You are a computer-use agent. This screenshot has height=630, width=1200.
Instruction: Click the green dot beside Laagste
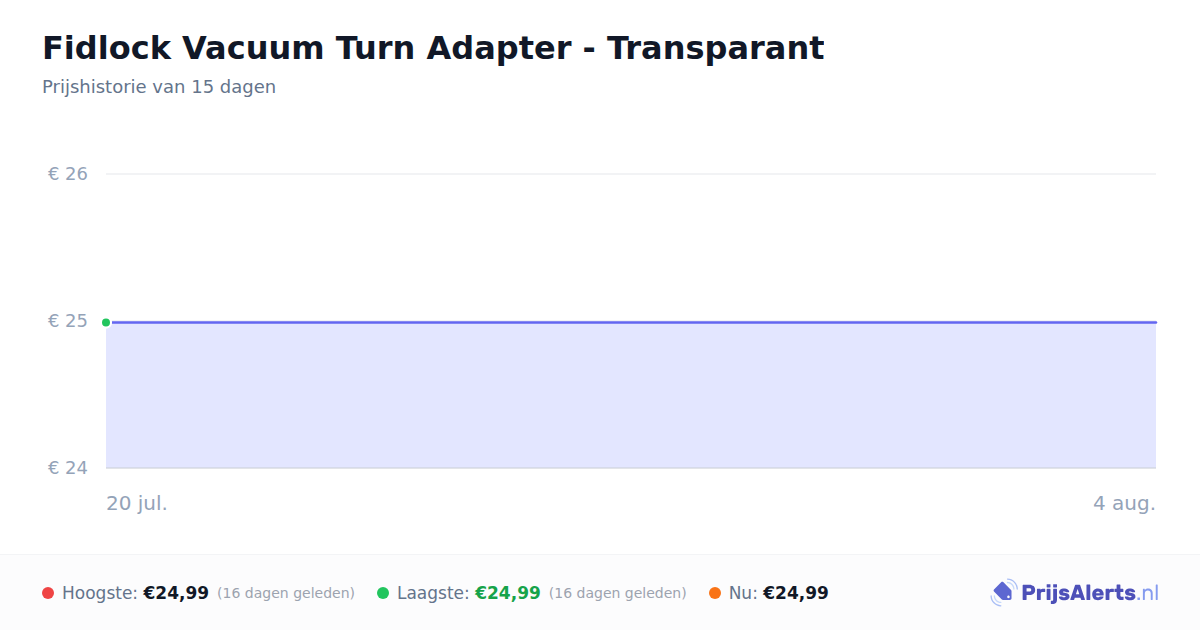[383, 593]
